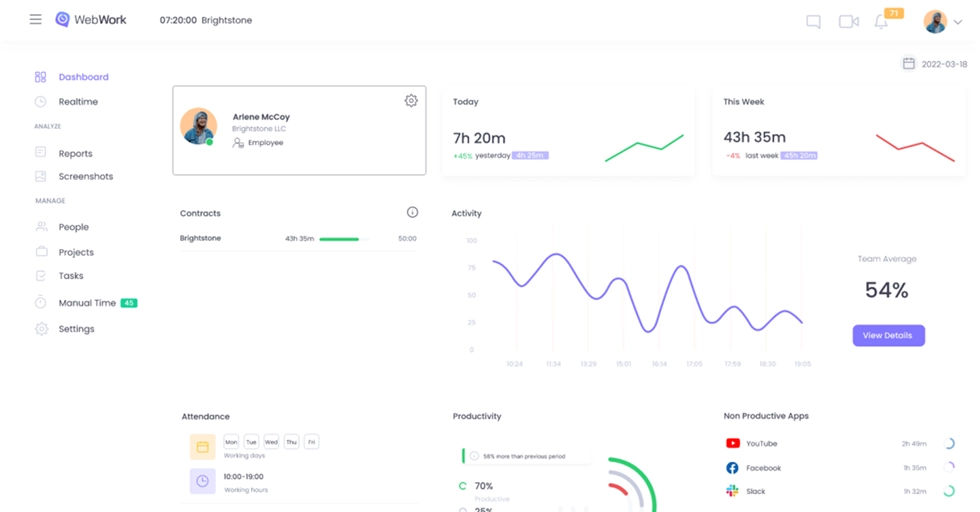Click the Attendance calendar icon
The height and width of the screenshot is (512, 980).
(x=202, y=447)
